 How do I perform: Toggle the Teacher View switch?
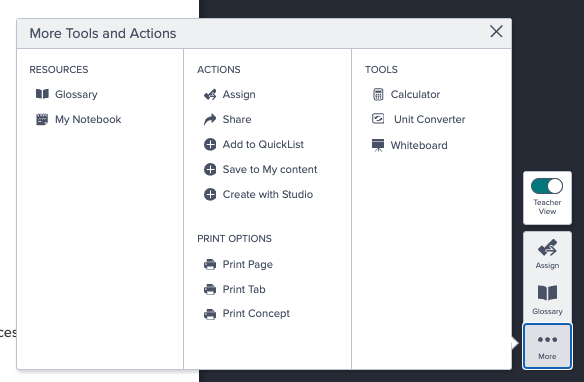[x=547, y=186]
